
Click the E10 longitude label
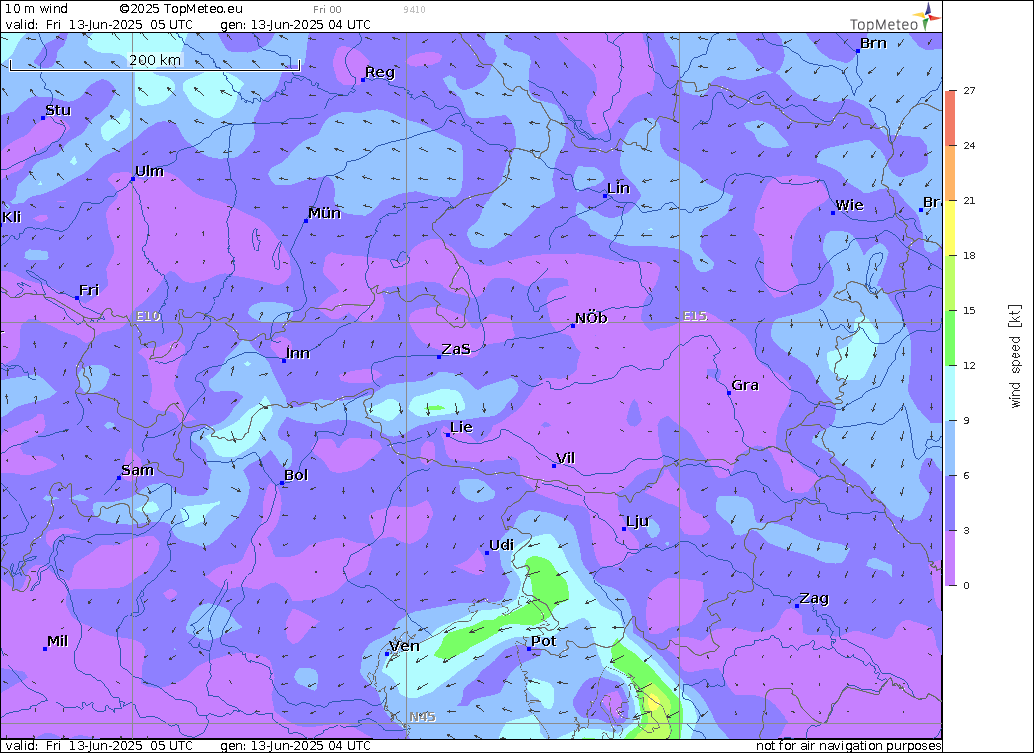(148, 316)
